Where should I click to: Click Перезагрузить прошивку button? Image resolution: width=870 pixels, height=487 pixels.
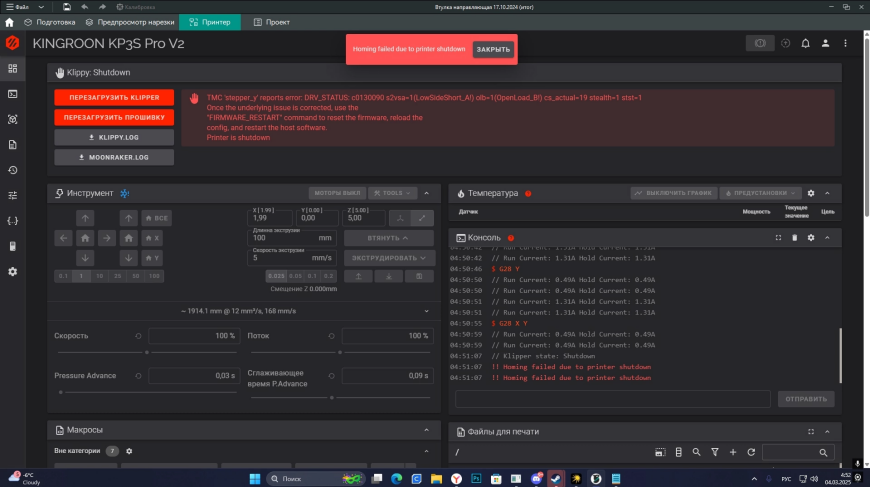(x=114, y=118)
